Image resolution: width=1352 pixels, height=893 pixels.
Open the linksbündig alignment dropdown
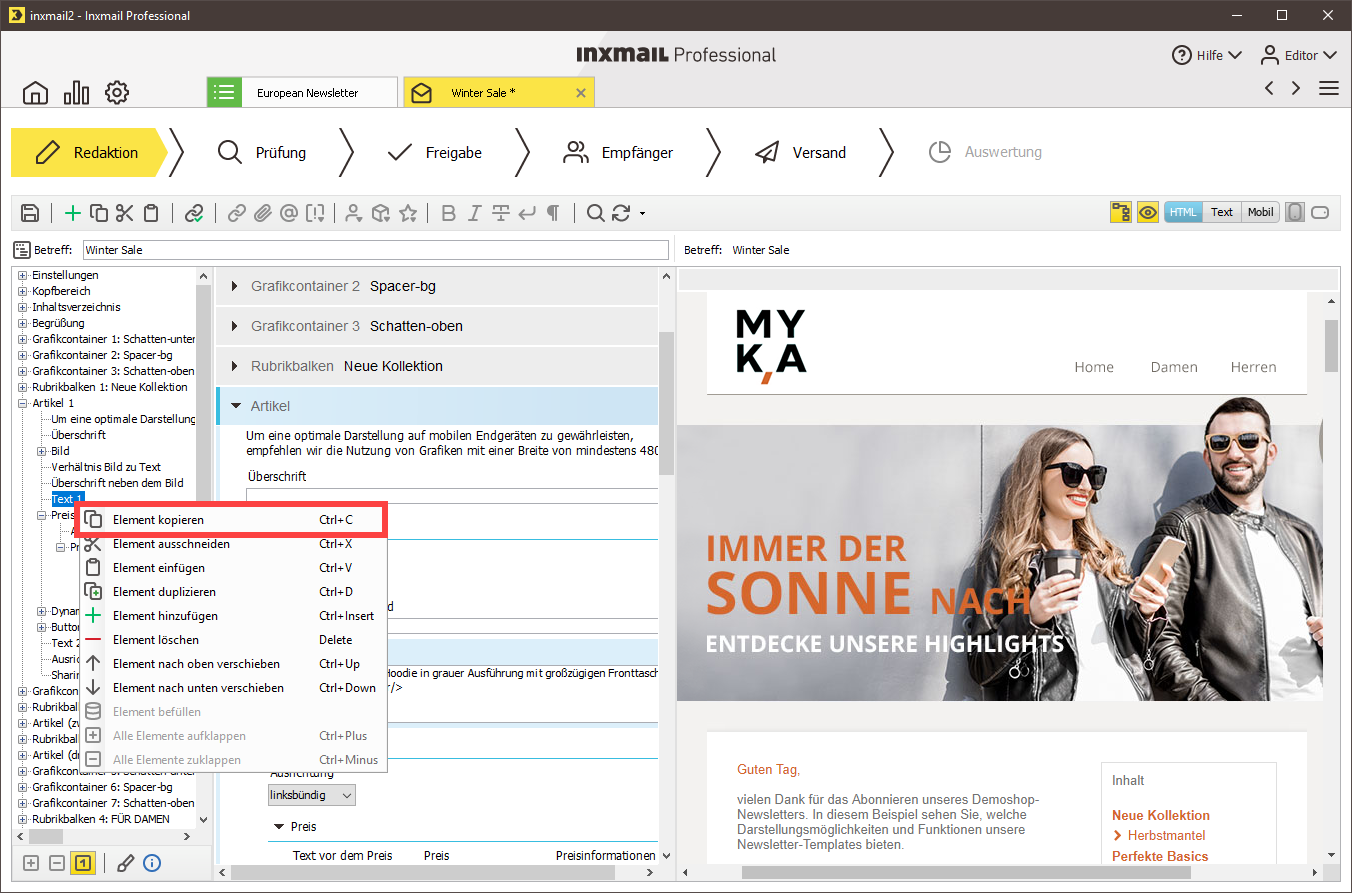(x=312, y=795)
